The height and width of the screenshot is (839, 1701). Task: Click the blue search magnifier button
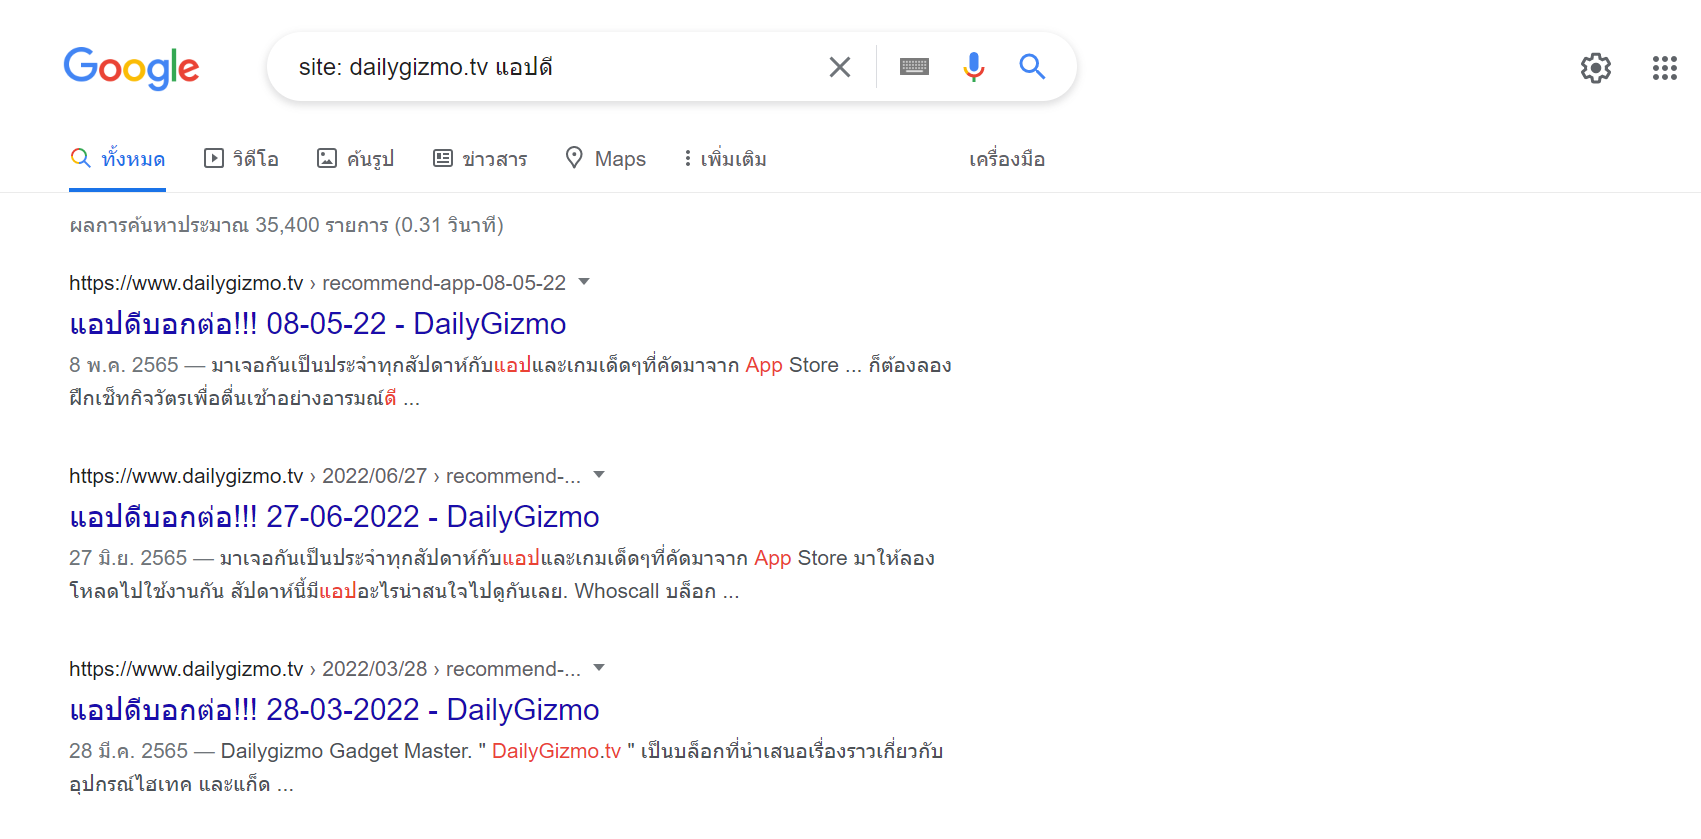pyautogui.click(x=1032, y=67)
